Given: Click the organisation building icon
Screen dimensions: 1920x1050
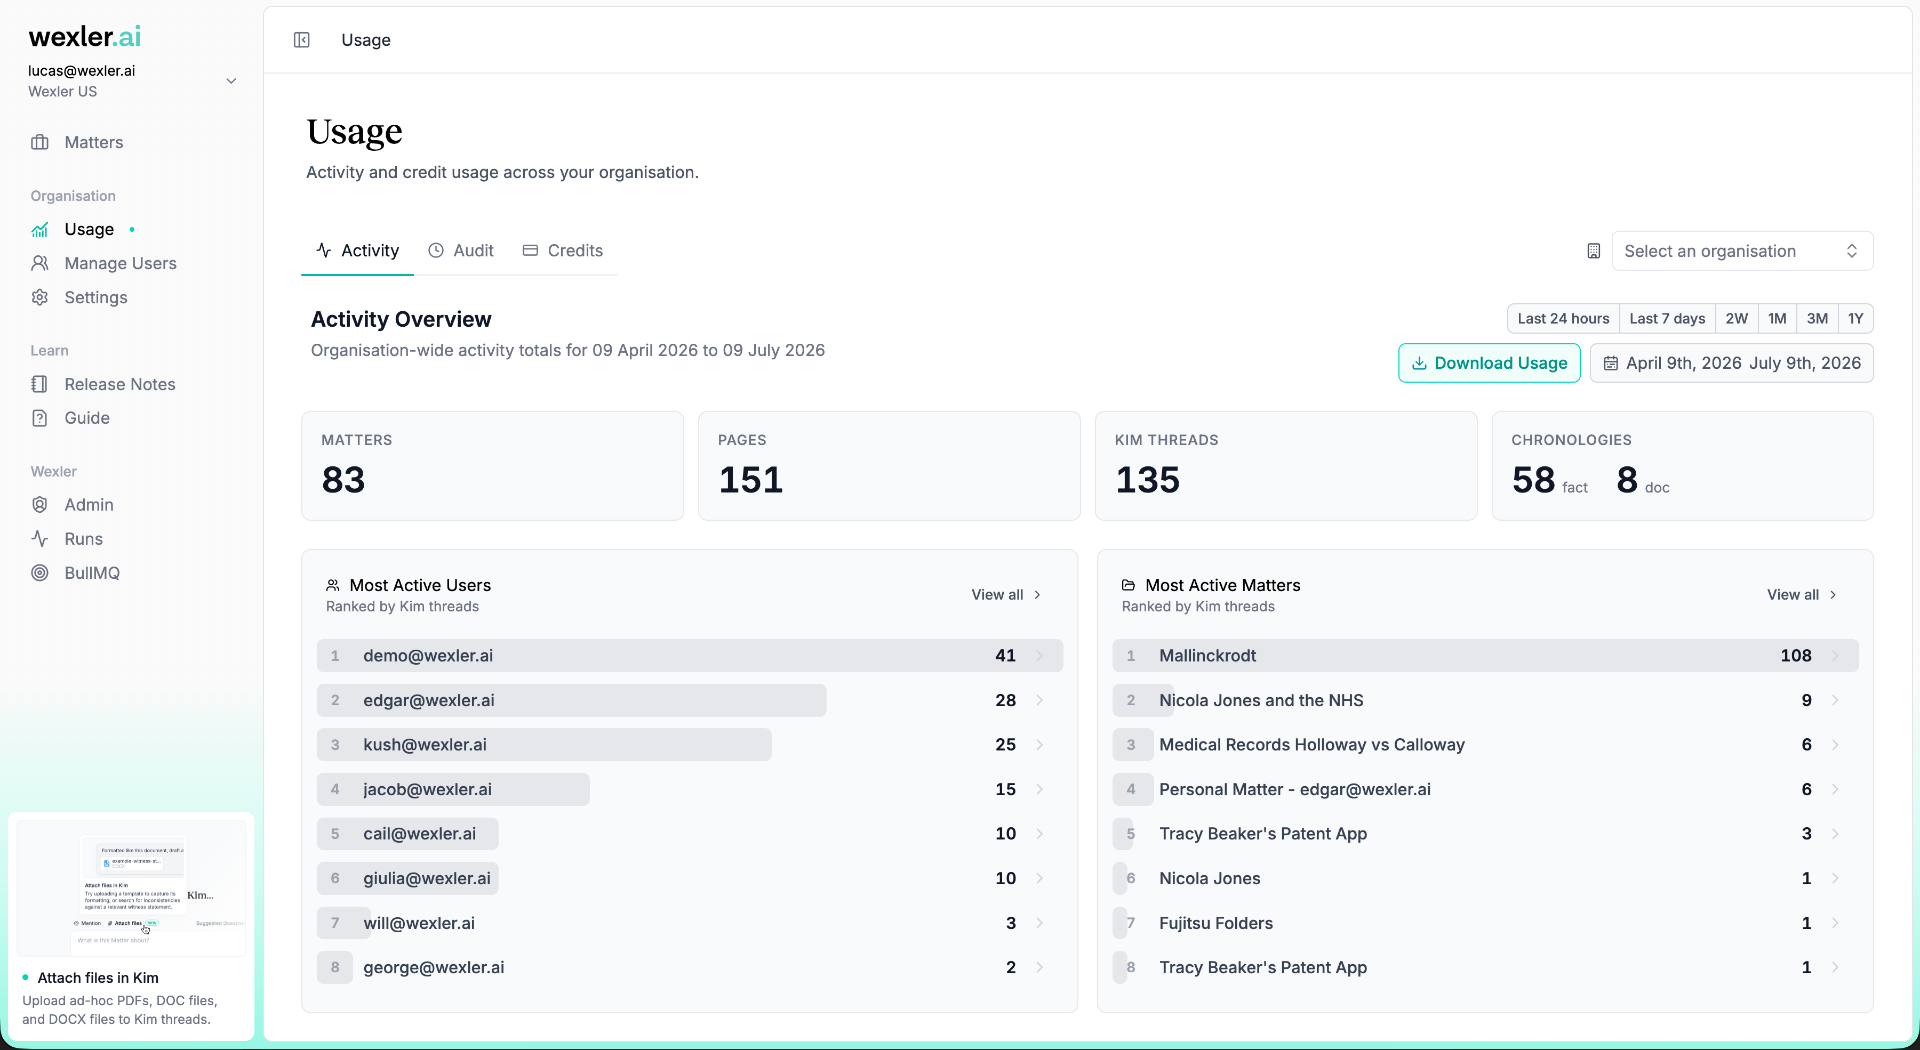Looking at the screenshot, I should pyautogui.click(x=1594, y=251).
